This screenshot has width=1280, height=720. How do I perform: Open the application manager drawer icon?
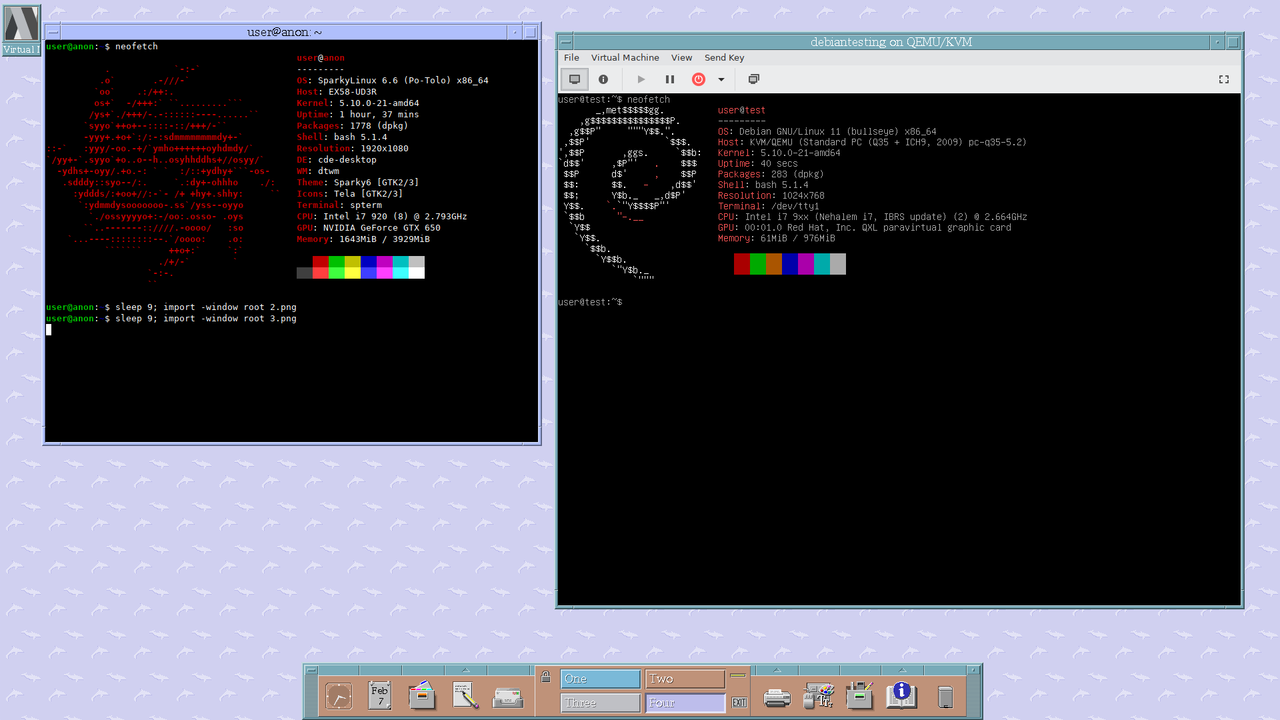tap(860, 695)
